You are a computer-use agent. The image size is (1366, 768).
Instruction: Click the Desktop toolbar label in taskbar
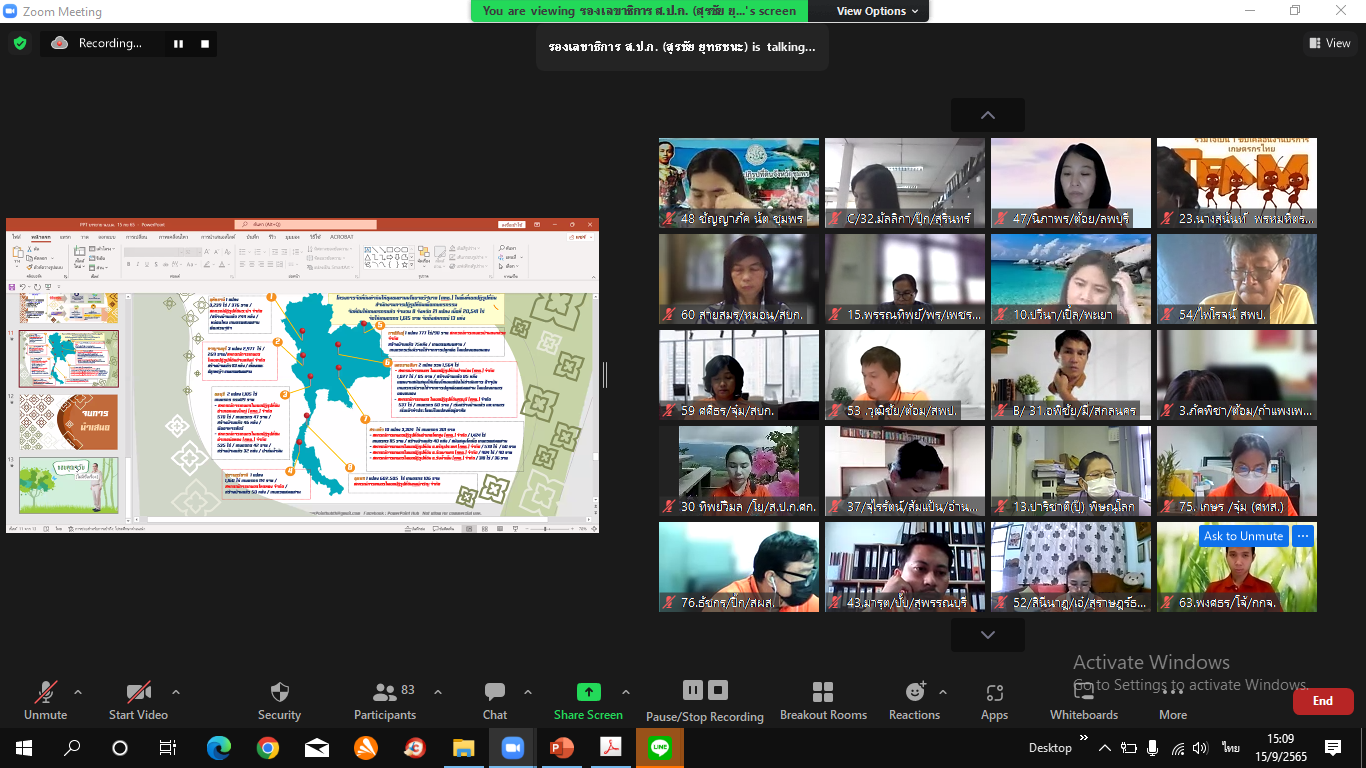1050,747
